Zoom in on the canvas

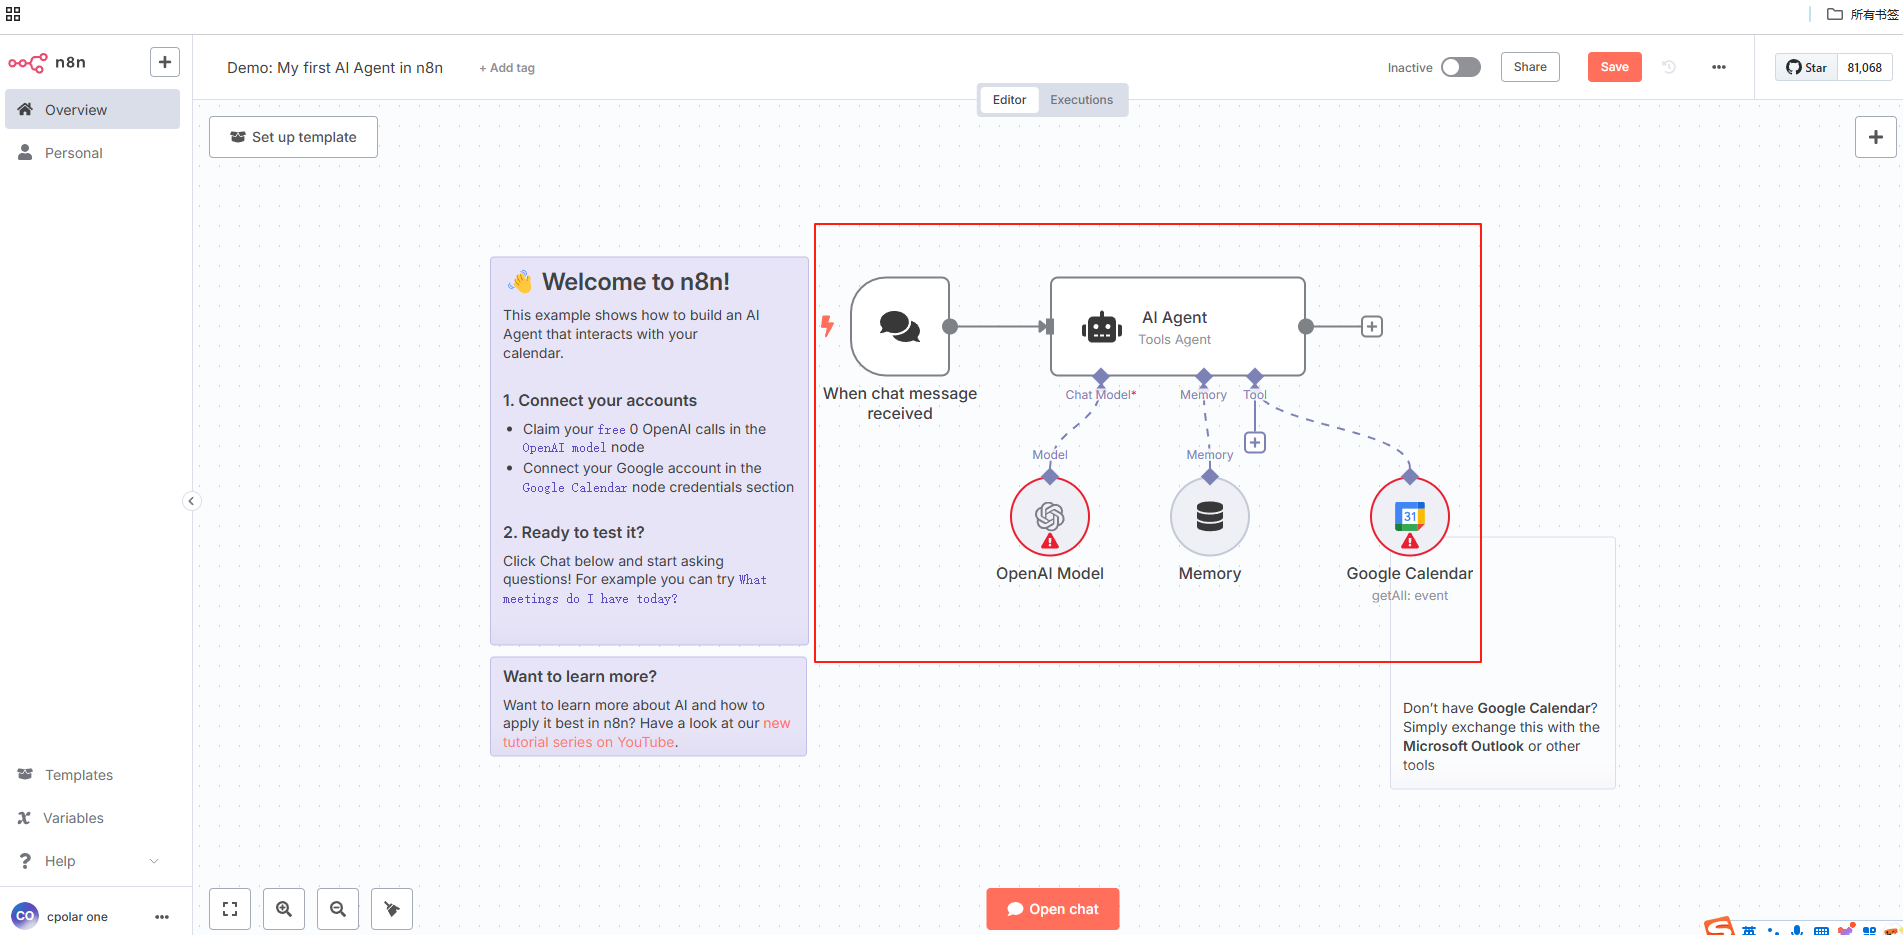pos(284,909)
